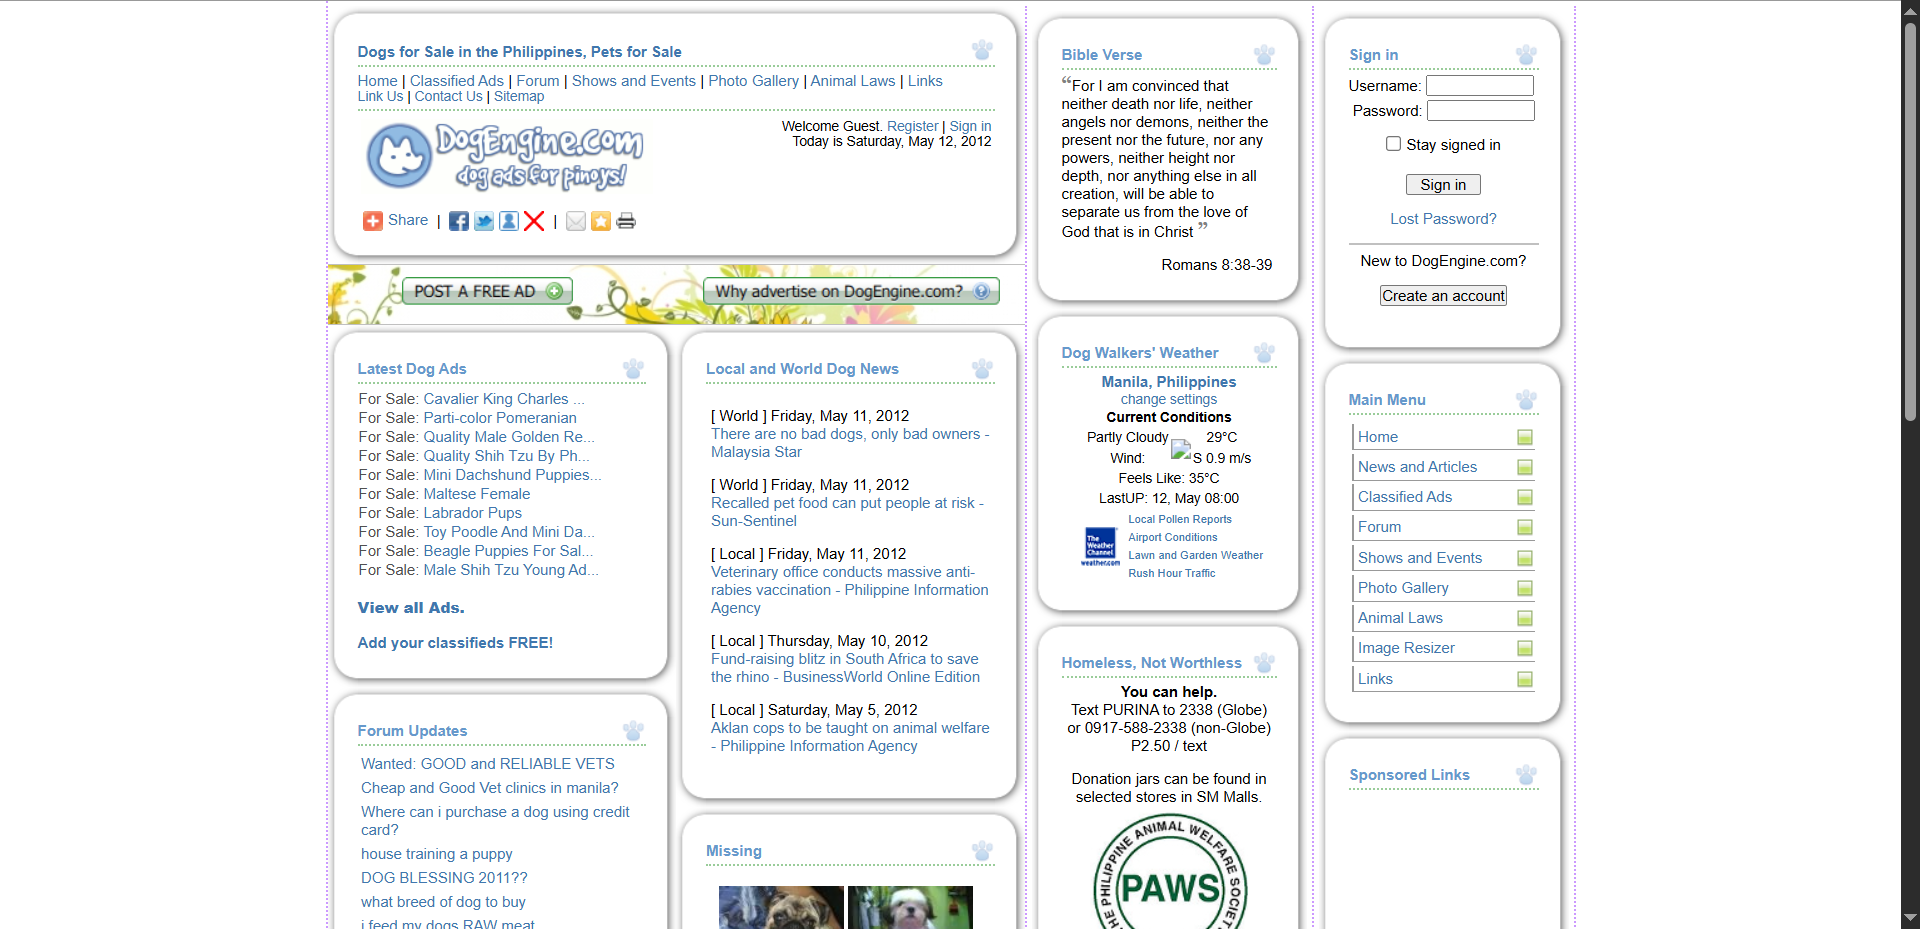Click the POST A FREE AD banner
The image size is (1920, 929).
tap(487, 291)
